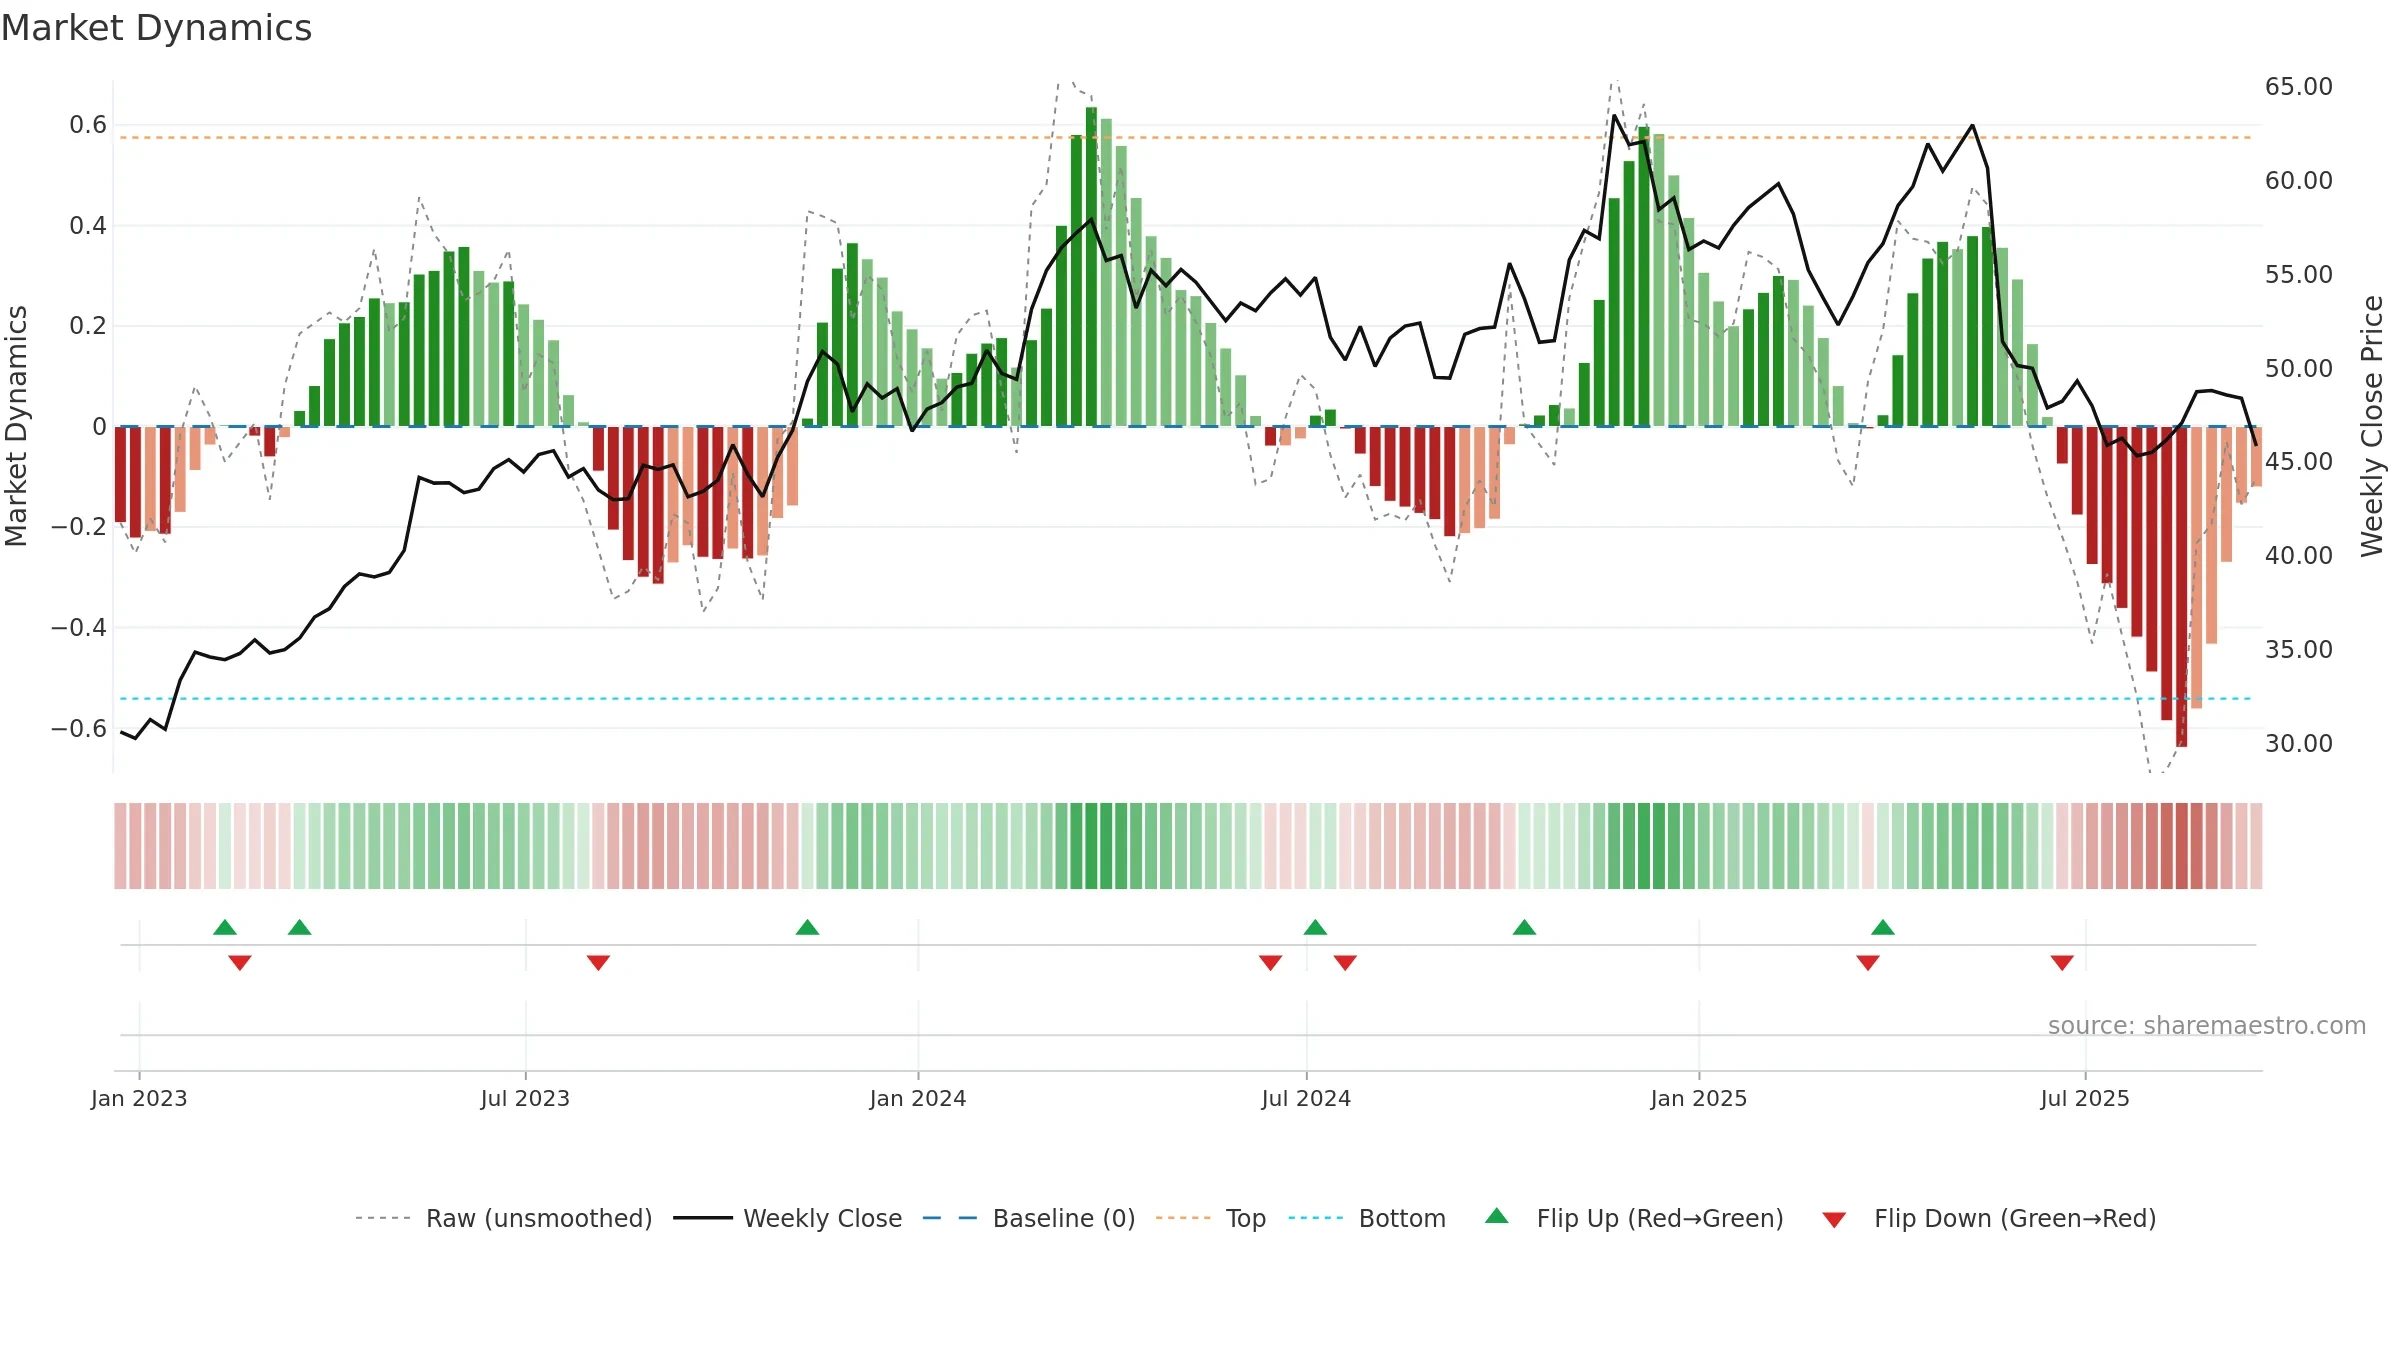The width and height of the screenshot is (2400, 1350).
Task: Click the 55.00 price axis label
Action: tap(2299, 275)
